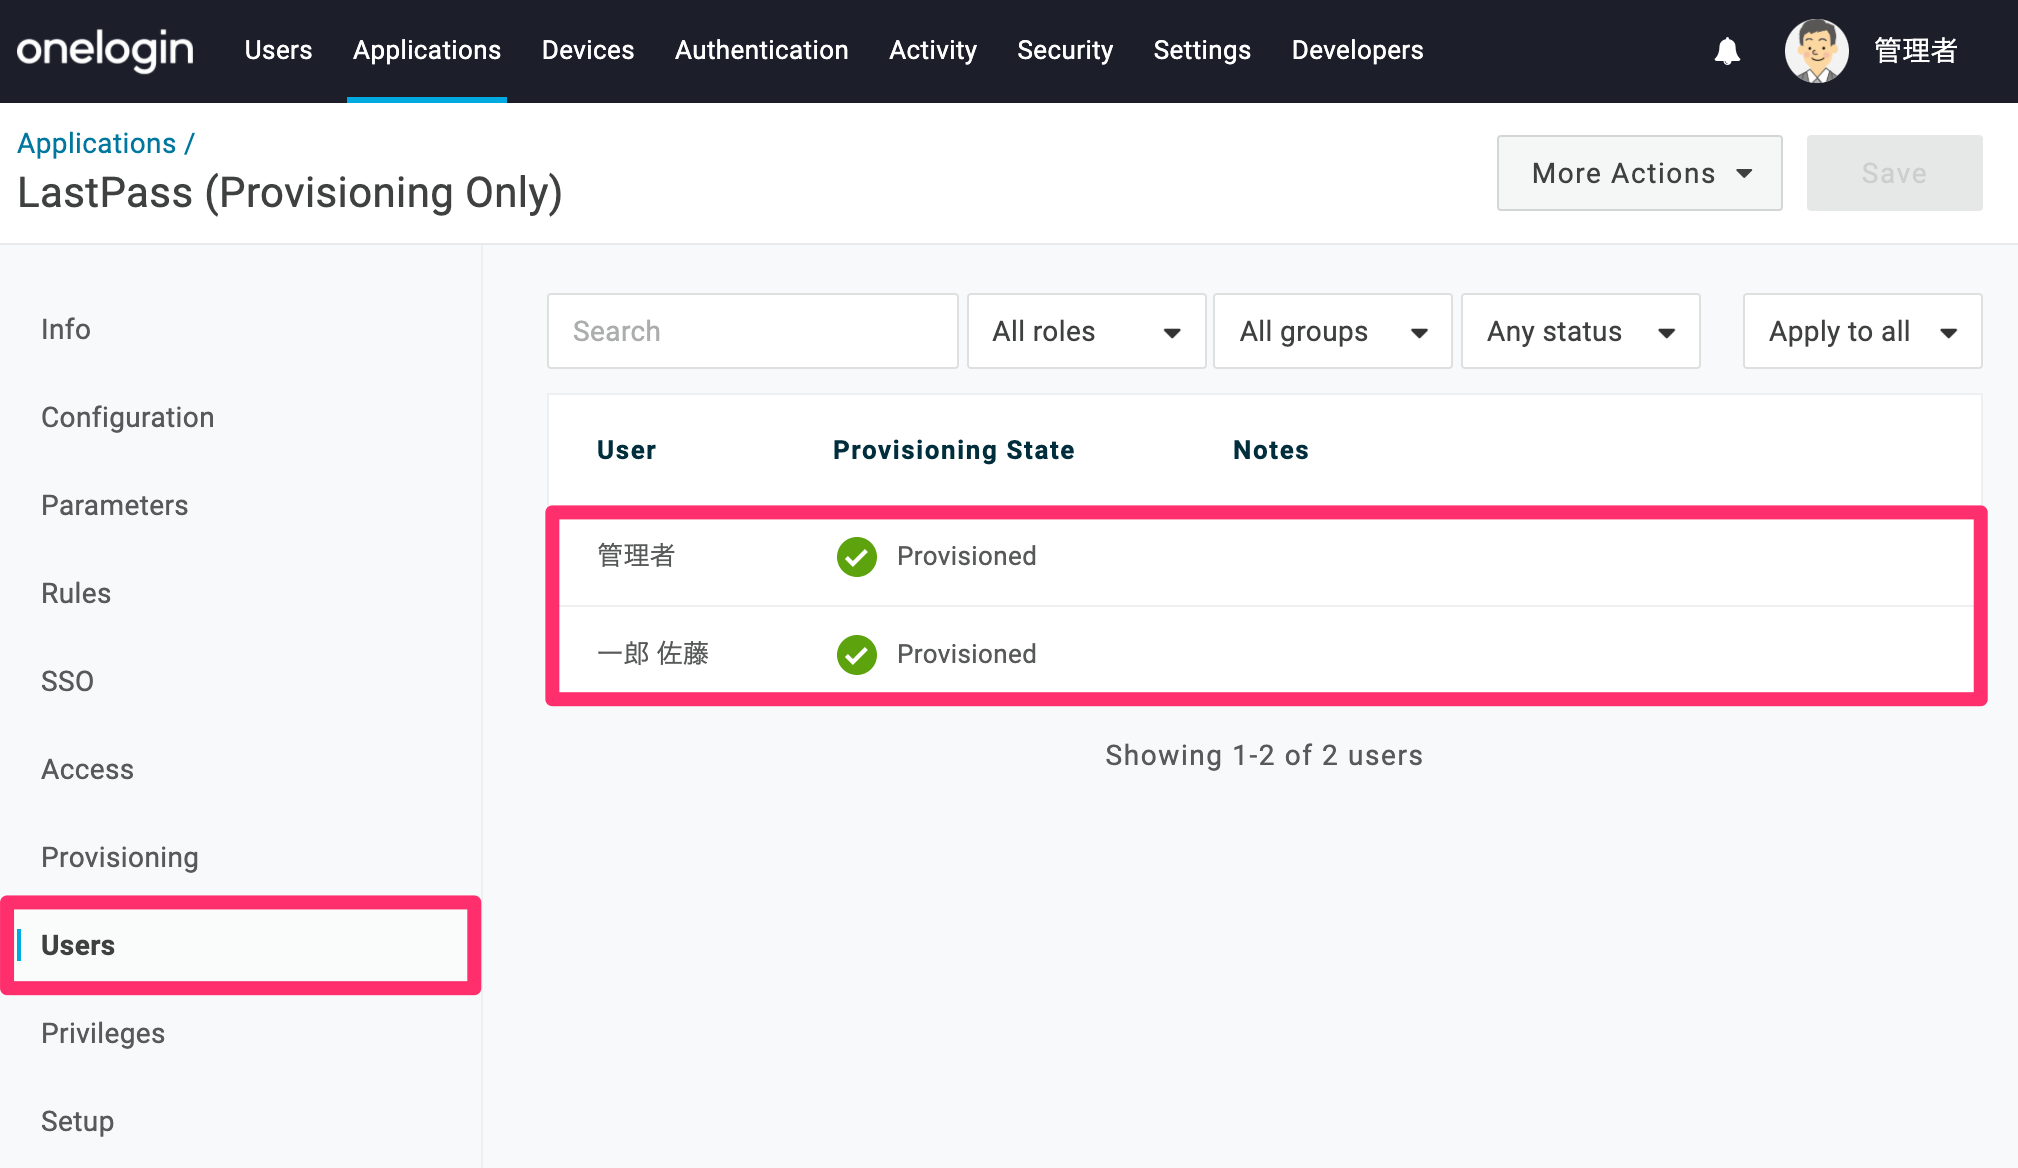This screenshot has width=2018, height=1168.
Task: Open the Any status filter dropdown
Action: [x=1580, y=331]
